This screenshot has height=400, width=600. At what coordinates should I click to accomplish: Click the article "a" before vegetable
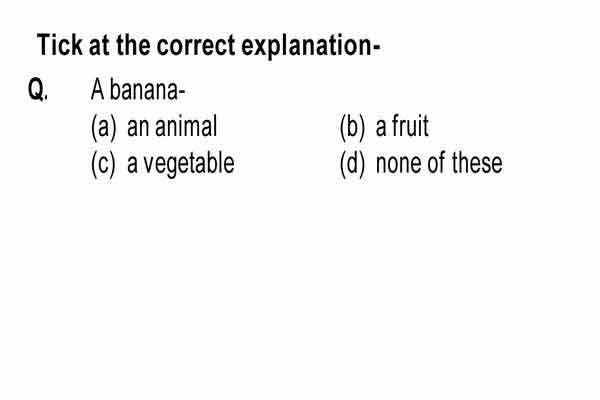pyautogui.click(x=132, y=165)
